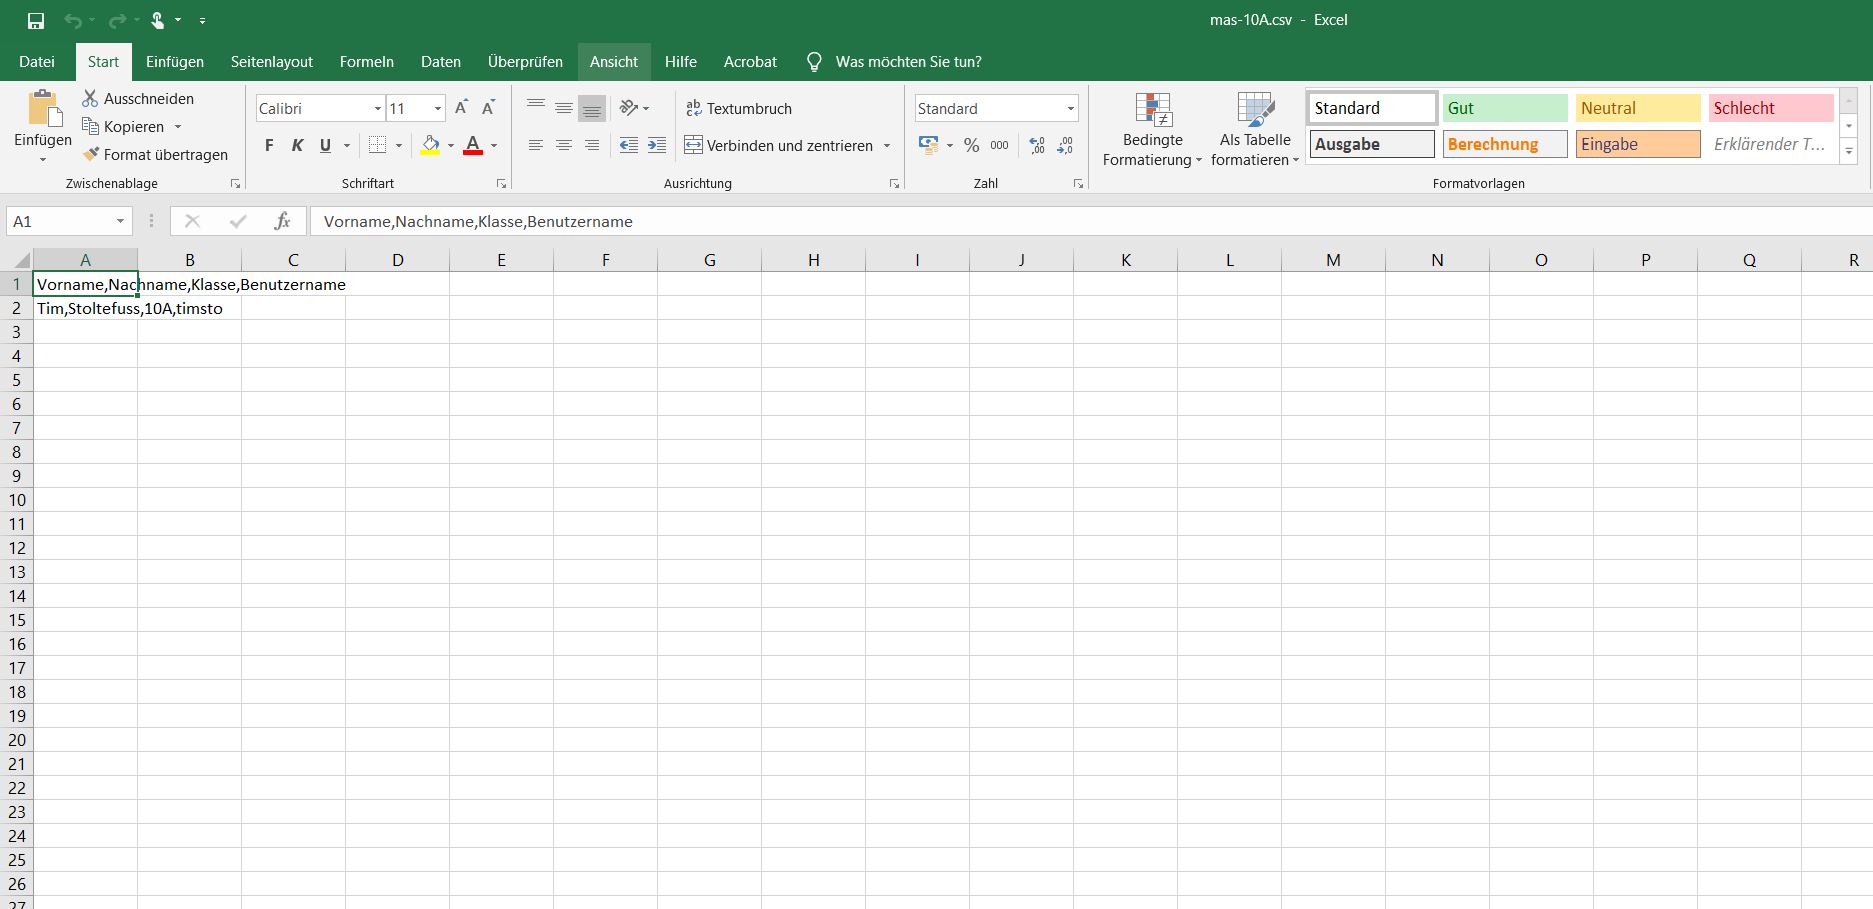The width and height of the screenshot is (1873, 909).
Task: Open the Einfügen ribbon tab
Action: tap(174, 62)
